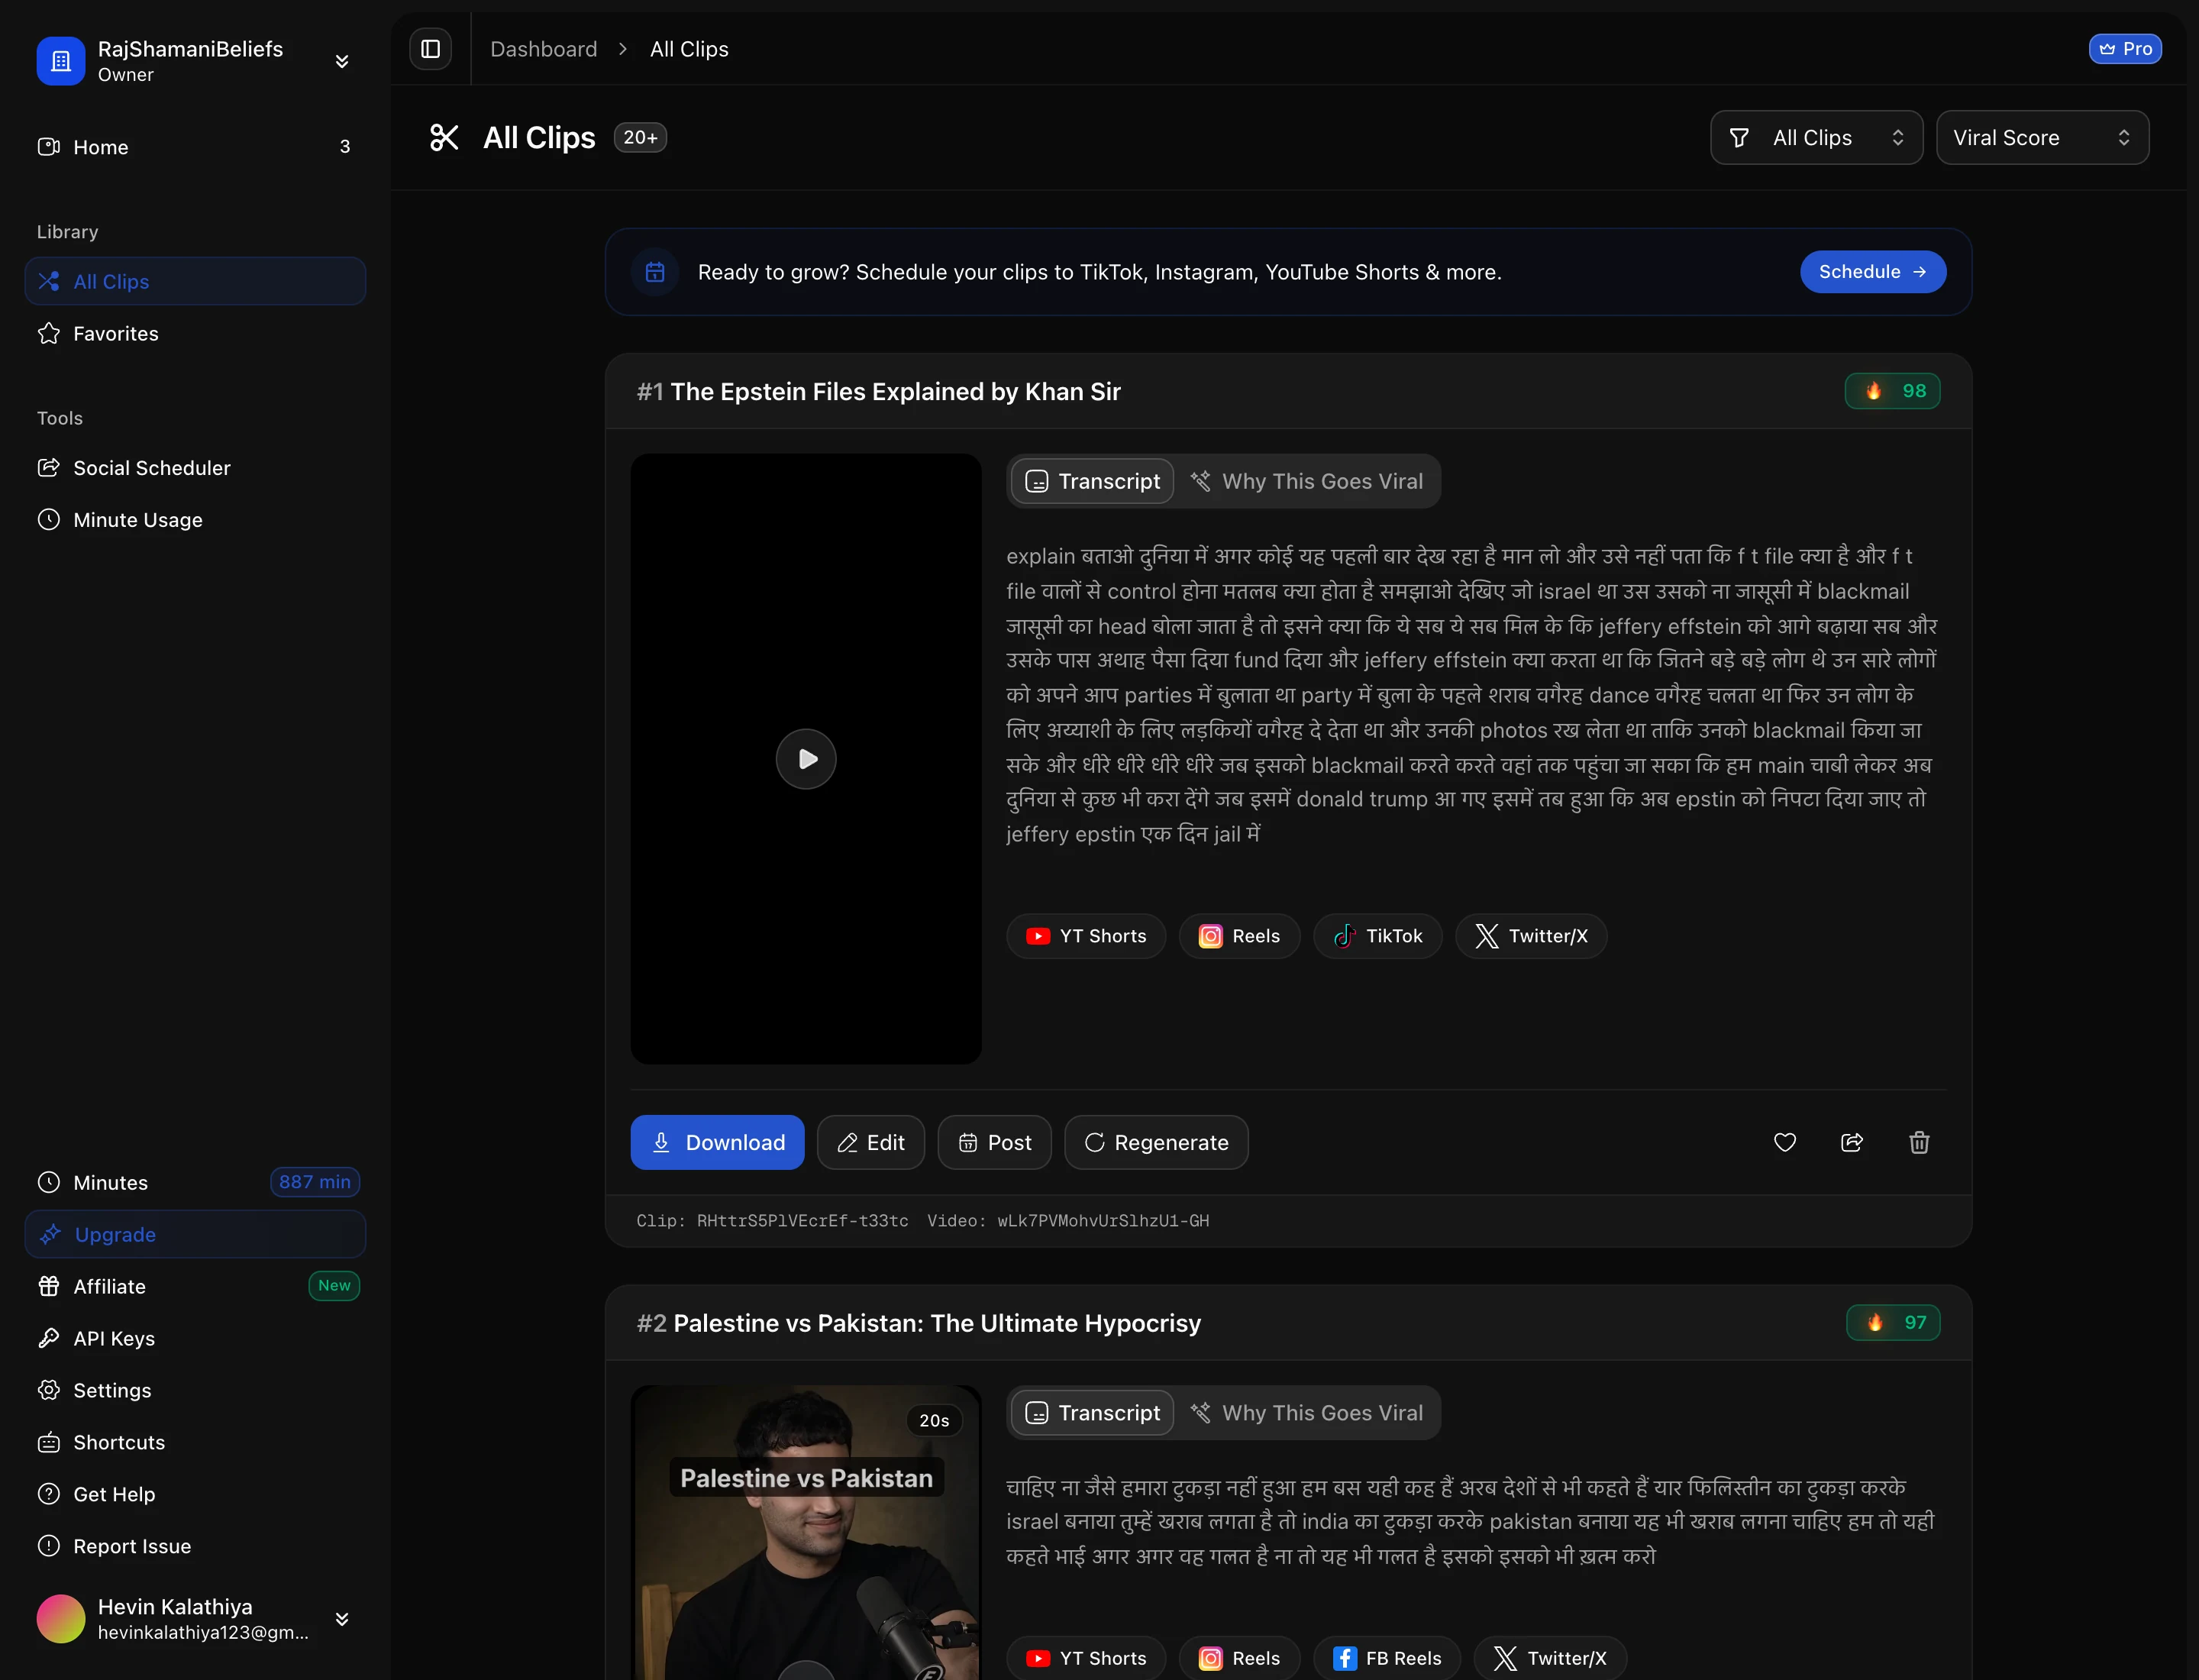Click the Upgrade button in the sidebar
The image size is (2199, 1680).
tap(195, 1234)
